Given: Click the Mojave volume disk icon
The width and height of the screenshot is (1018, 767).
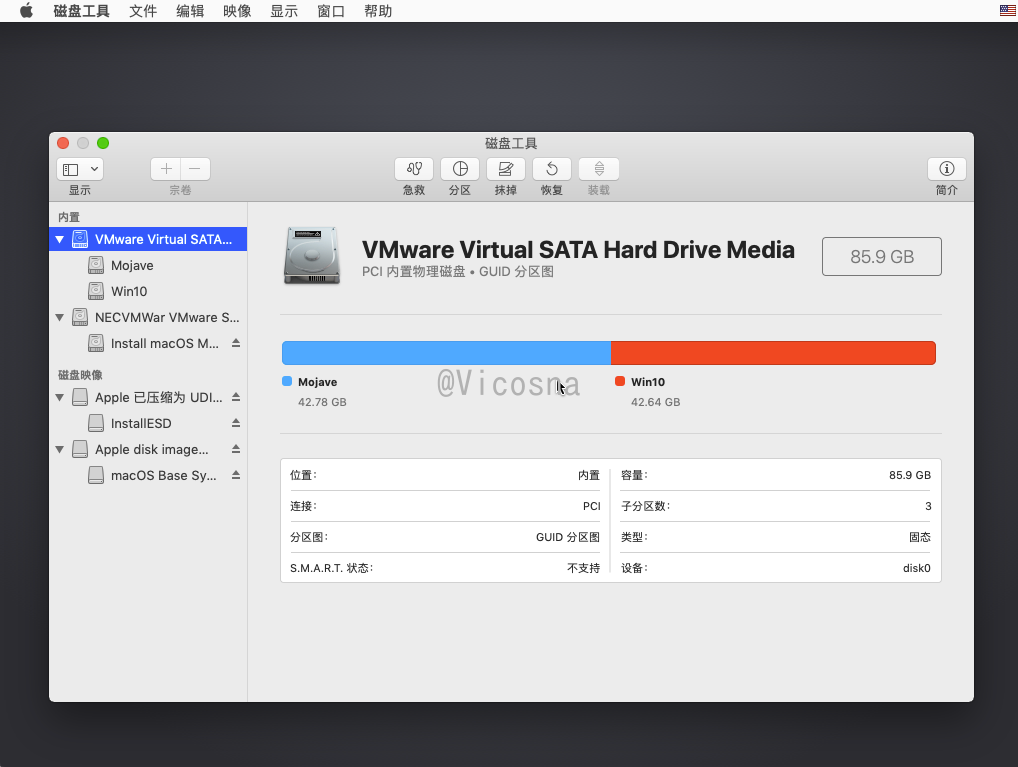Looking at the screenshot, I should [96, 265].
